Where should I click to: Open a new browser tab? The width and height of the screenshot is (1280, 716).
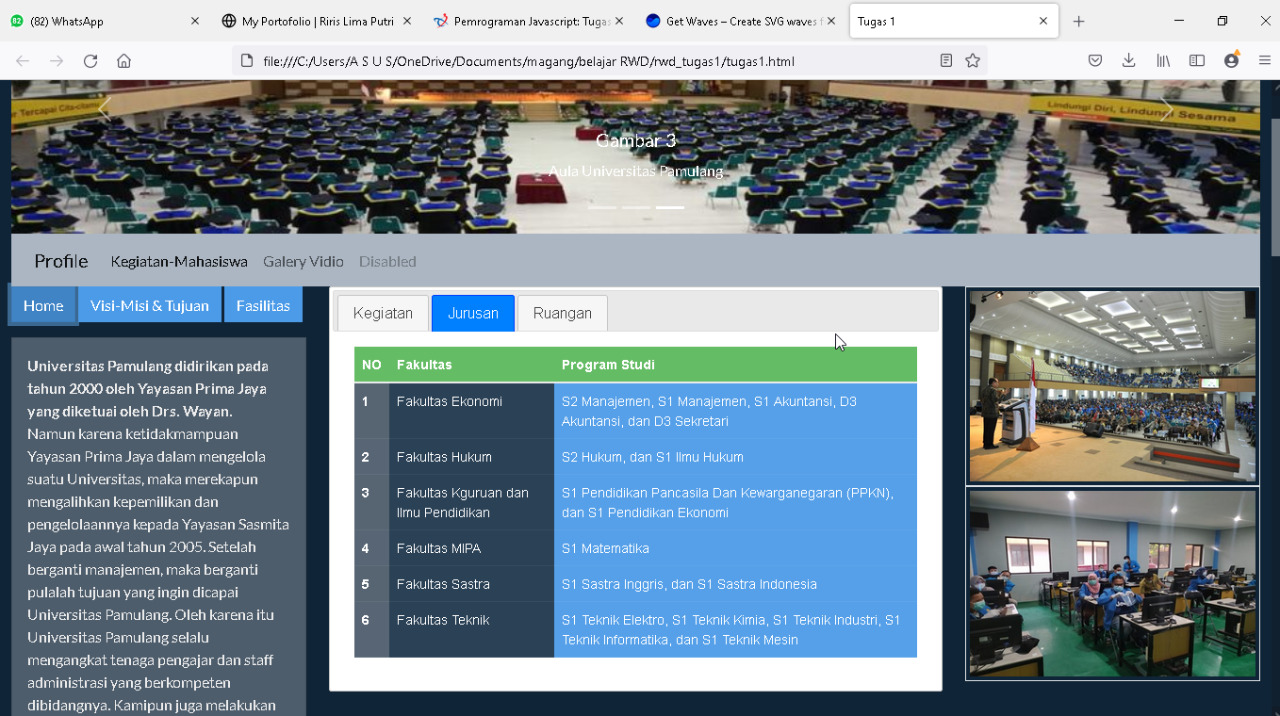(1078, 21)
